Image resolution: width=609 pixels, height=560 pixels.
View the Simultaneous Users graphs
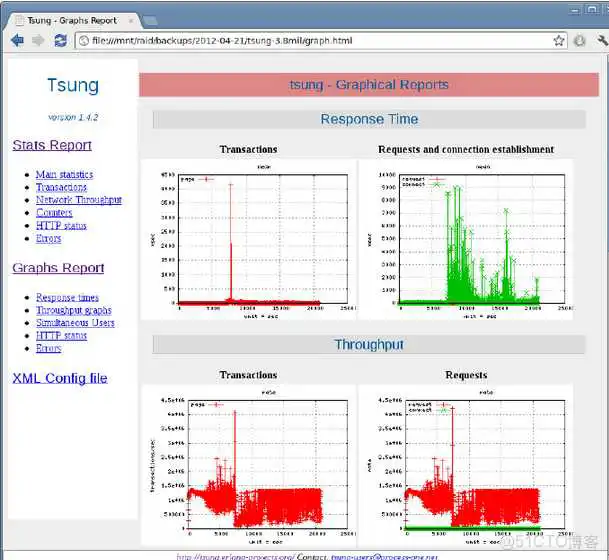click(x=75, y=323)
